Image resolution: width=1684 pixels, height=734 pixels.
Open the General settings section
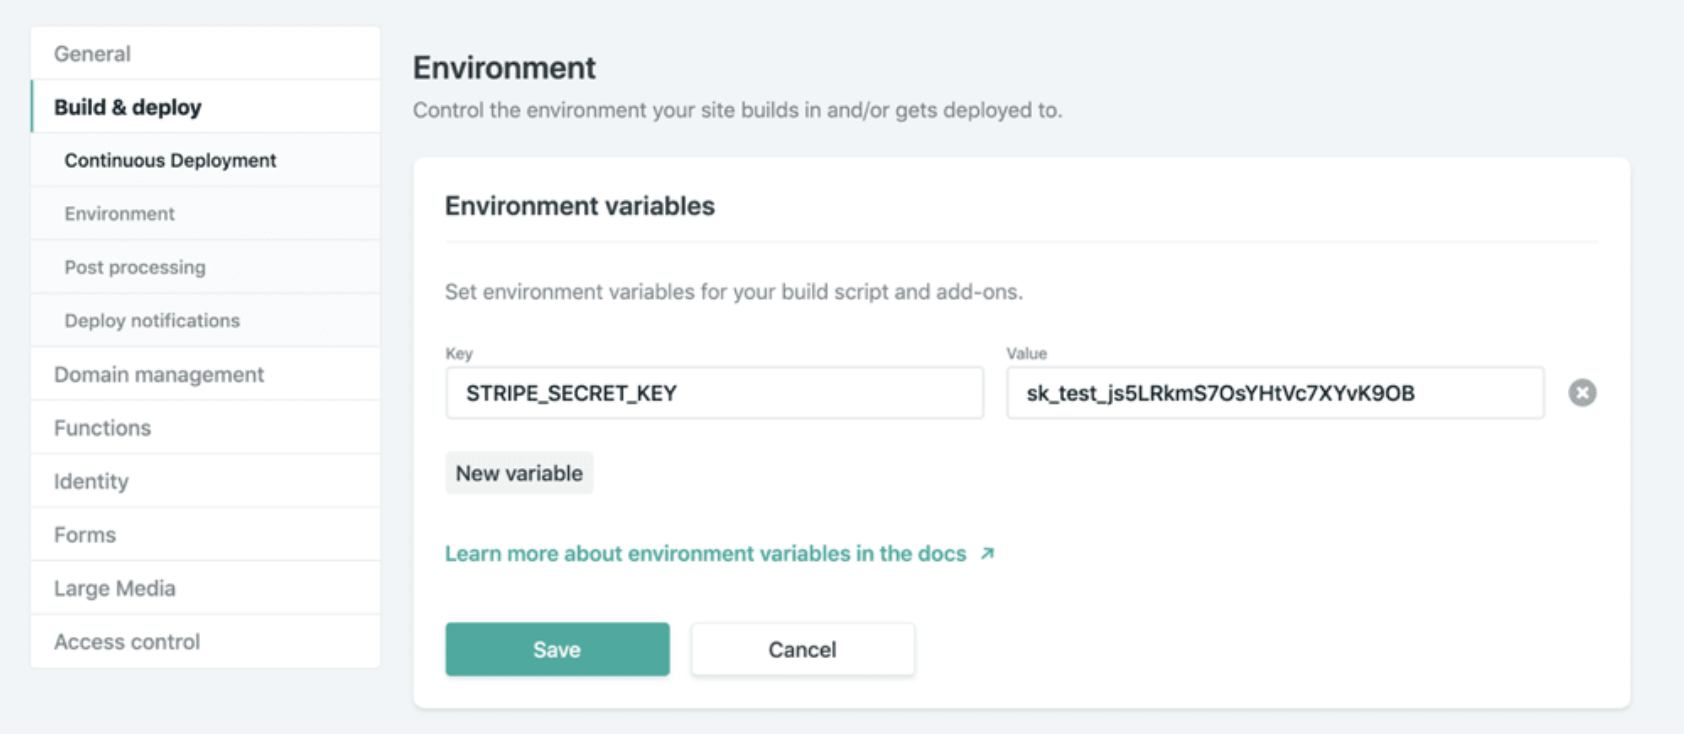tap(92, 54)
